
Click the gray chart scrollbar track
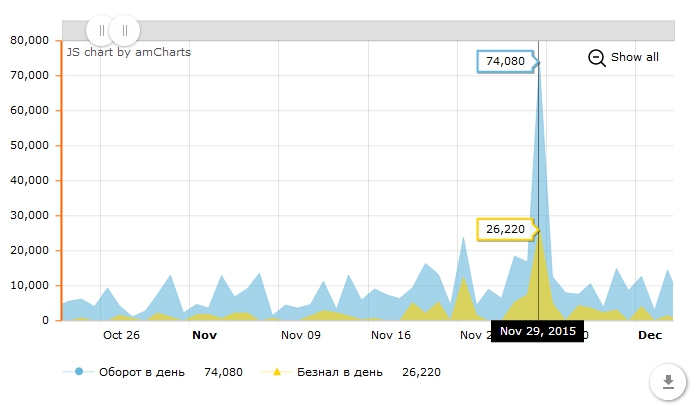click(x=400, y=30)
